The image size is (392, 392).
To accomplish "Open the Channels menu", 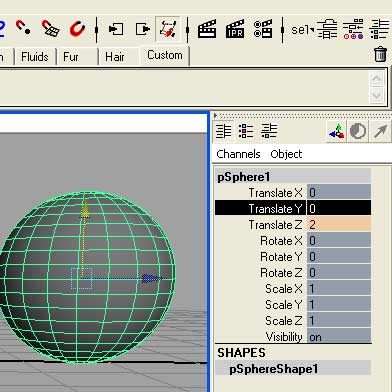I will click(x=238, y=154).
